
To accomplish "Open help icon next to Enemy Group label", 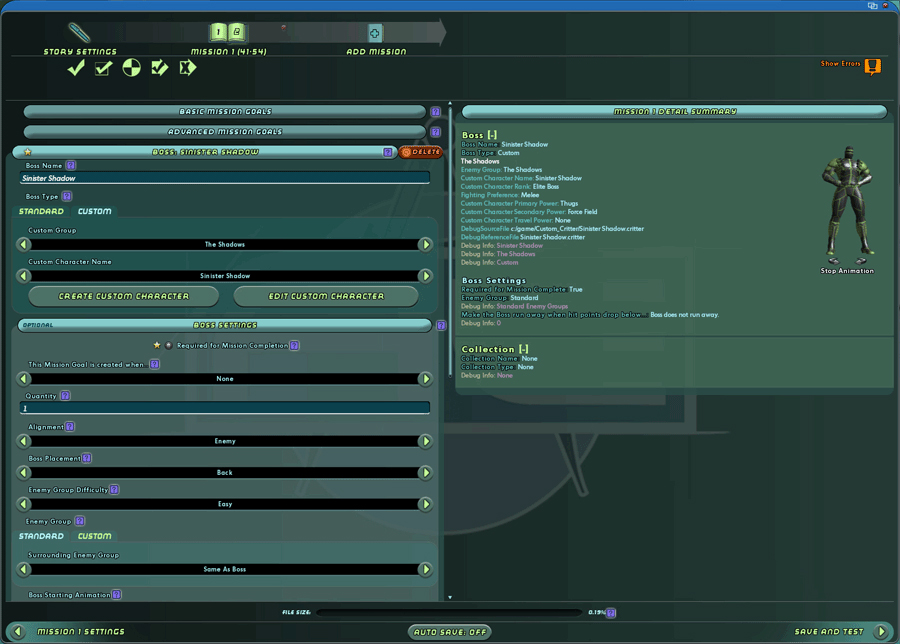I will click(x=80, y=521).
